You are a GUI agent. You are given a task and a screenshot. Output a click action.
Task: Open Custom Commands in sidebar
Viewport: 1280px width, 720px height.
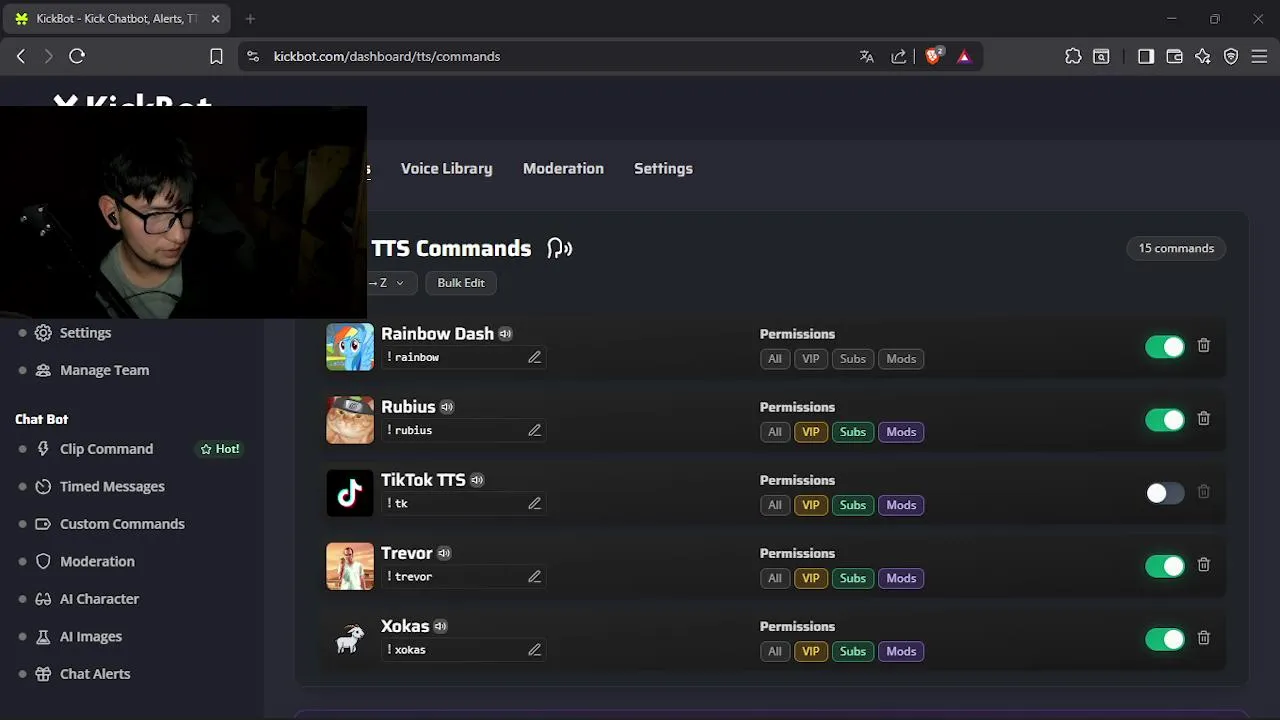pos(122,524)
